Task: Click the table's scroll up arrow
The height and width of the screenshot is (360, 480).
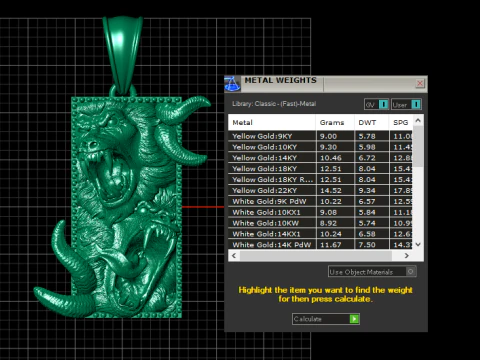Action: pyautogui.click(x=418, y=120)
